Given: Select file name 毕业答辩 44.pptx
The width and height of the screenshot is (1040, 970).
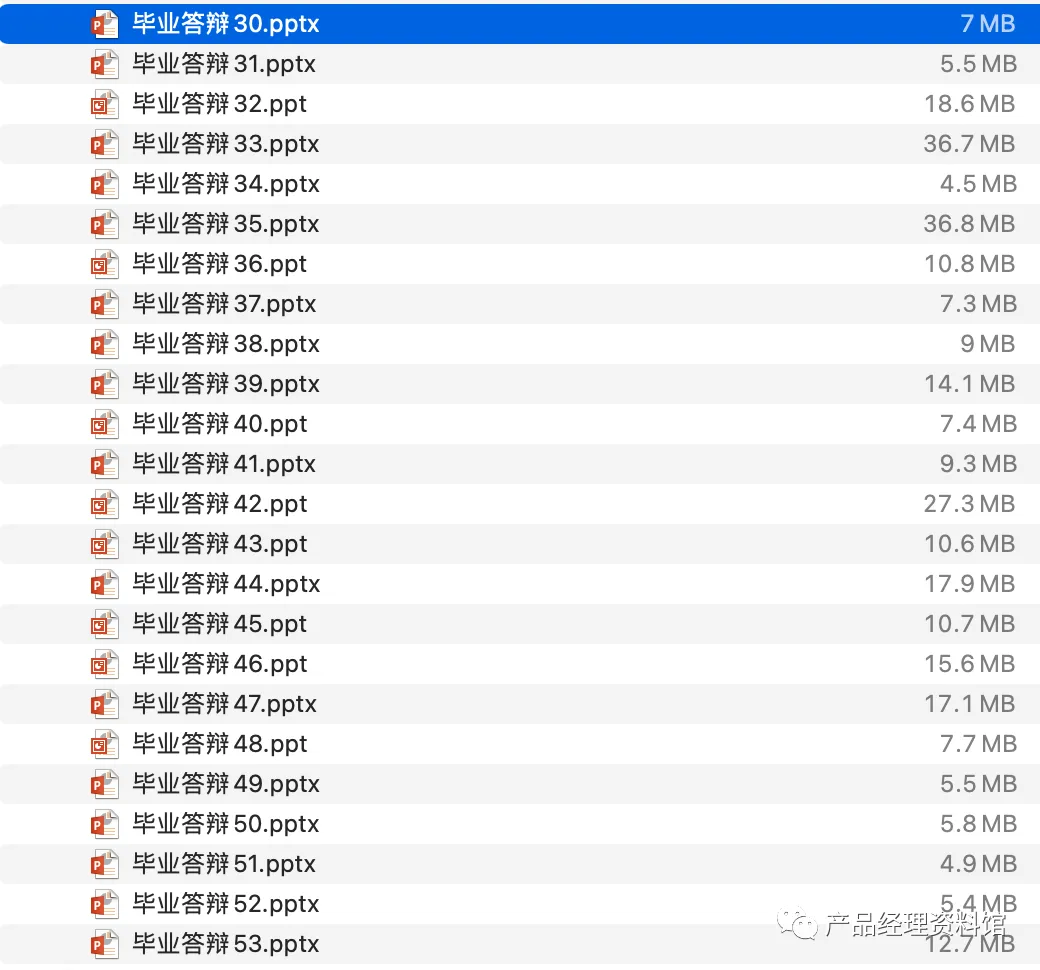Looking at the screenshot, I should click(x=226, y=584).
